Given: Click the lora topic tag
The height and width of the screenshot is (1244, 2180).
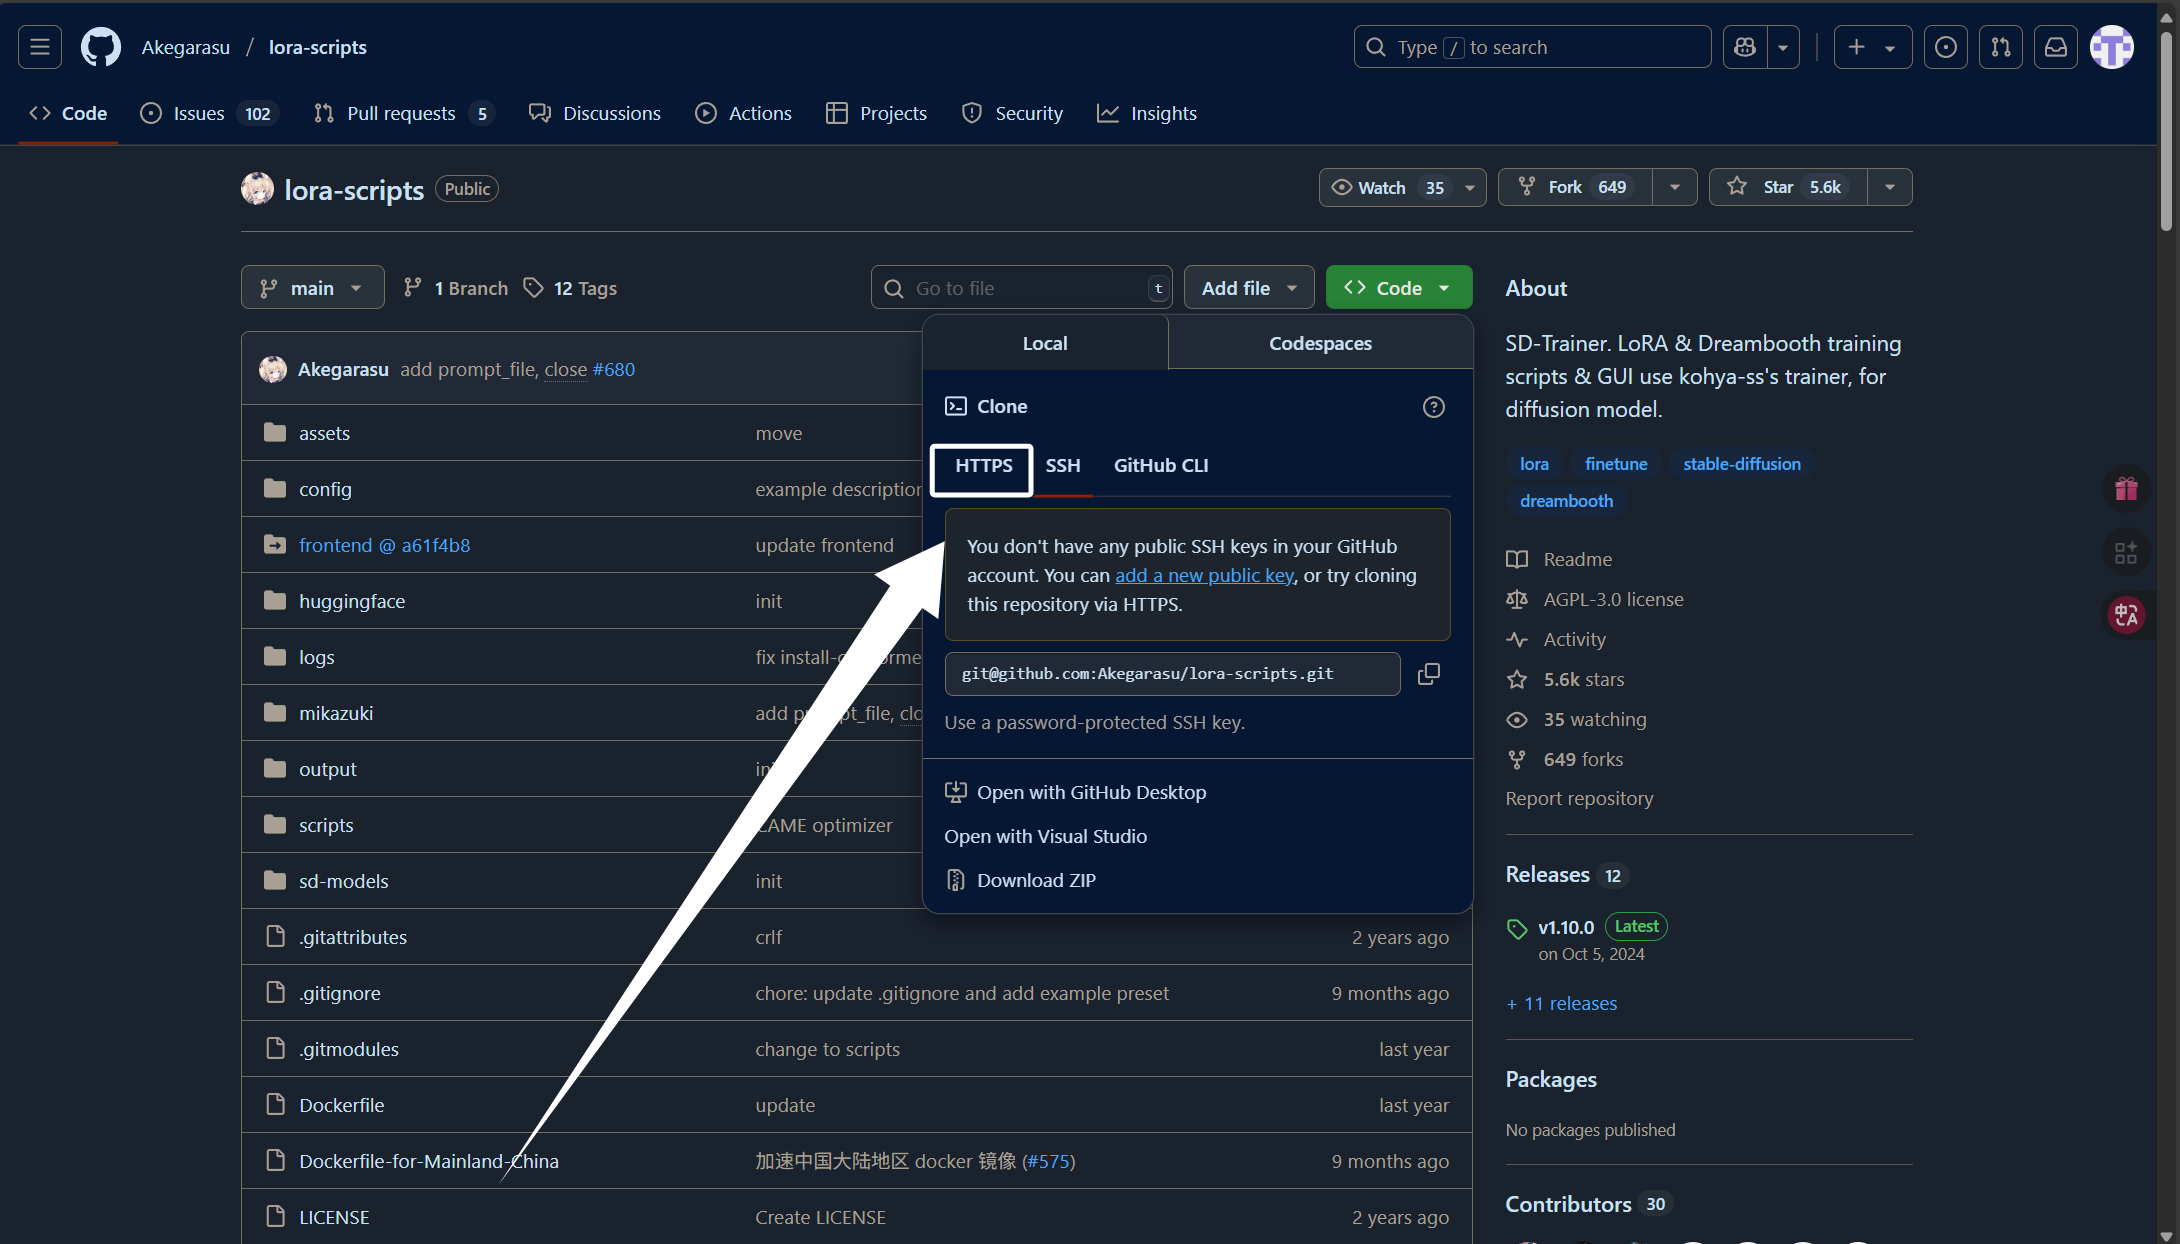Looking at the screenshot, I should 1534,464.
